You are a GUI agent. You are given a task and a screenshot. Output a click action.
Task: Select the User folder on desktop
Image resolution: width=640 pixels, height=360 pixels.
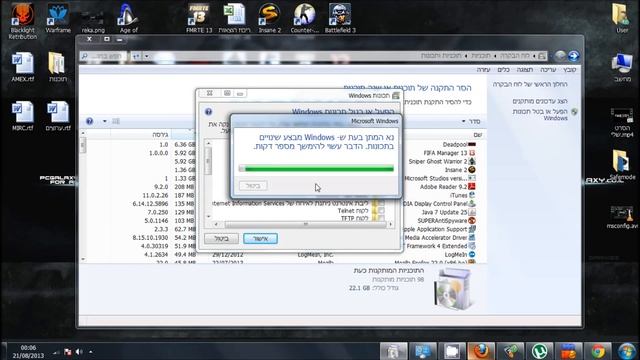point(622,18)
